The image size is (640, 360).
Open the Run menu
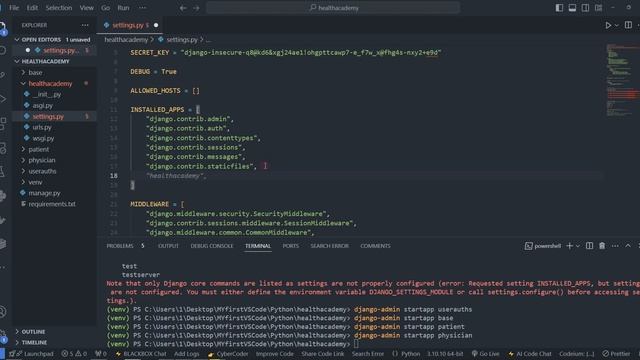click(x=123, y=8)
